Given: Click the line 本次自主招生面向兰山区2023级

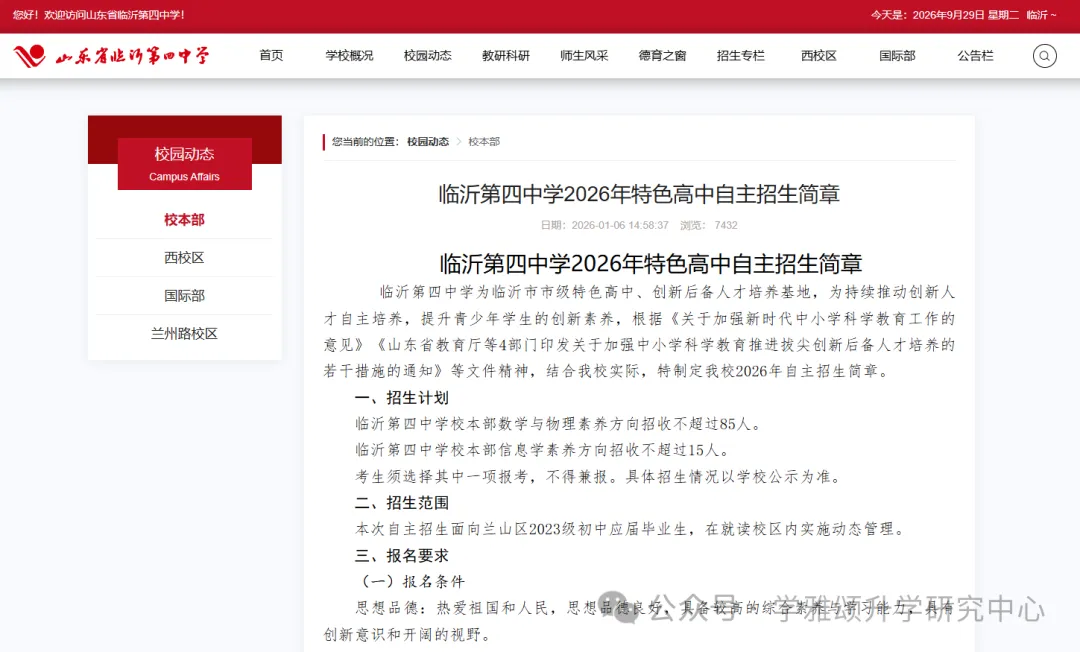Looking at the screenshot, I should pos(631,529).
